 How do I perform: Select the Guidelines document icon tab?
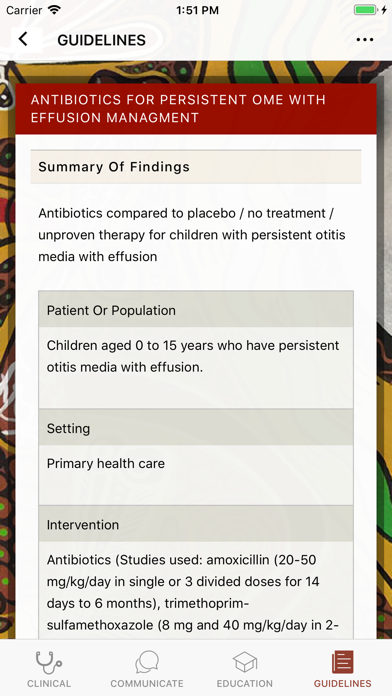pos(342,669)
